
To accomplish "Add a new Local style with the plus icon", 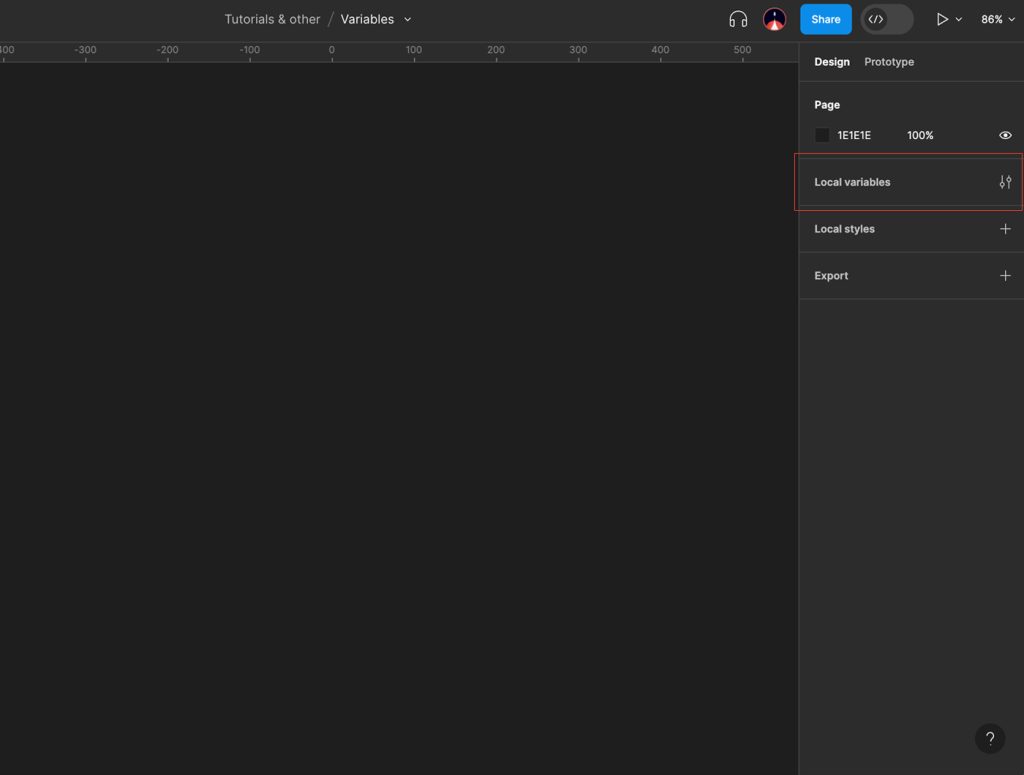I will tap(1006, 229).
